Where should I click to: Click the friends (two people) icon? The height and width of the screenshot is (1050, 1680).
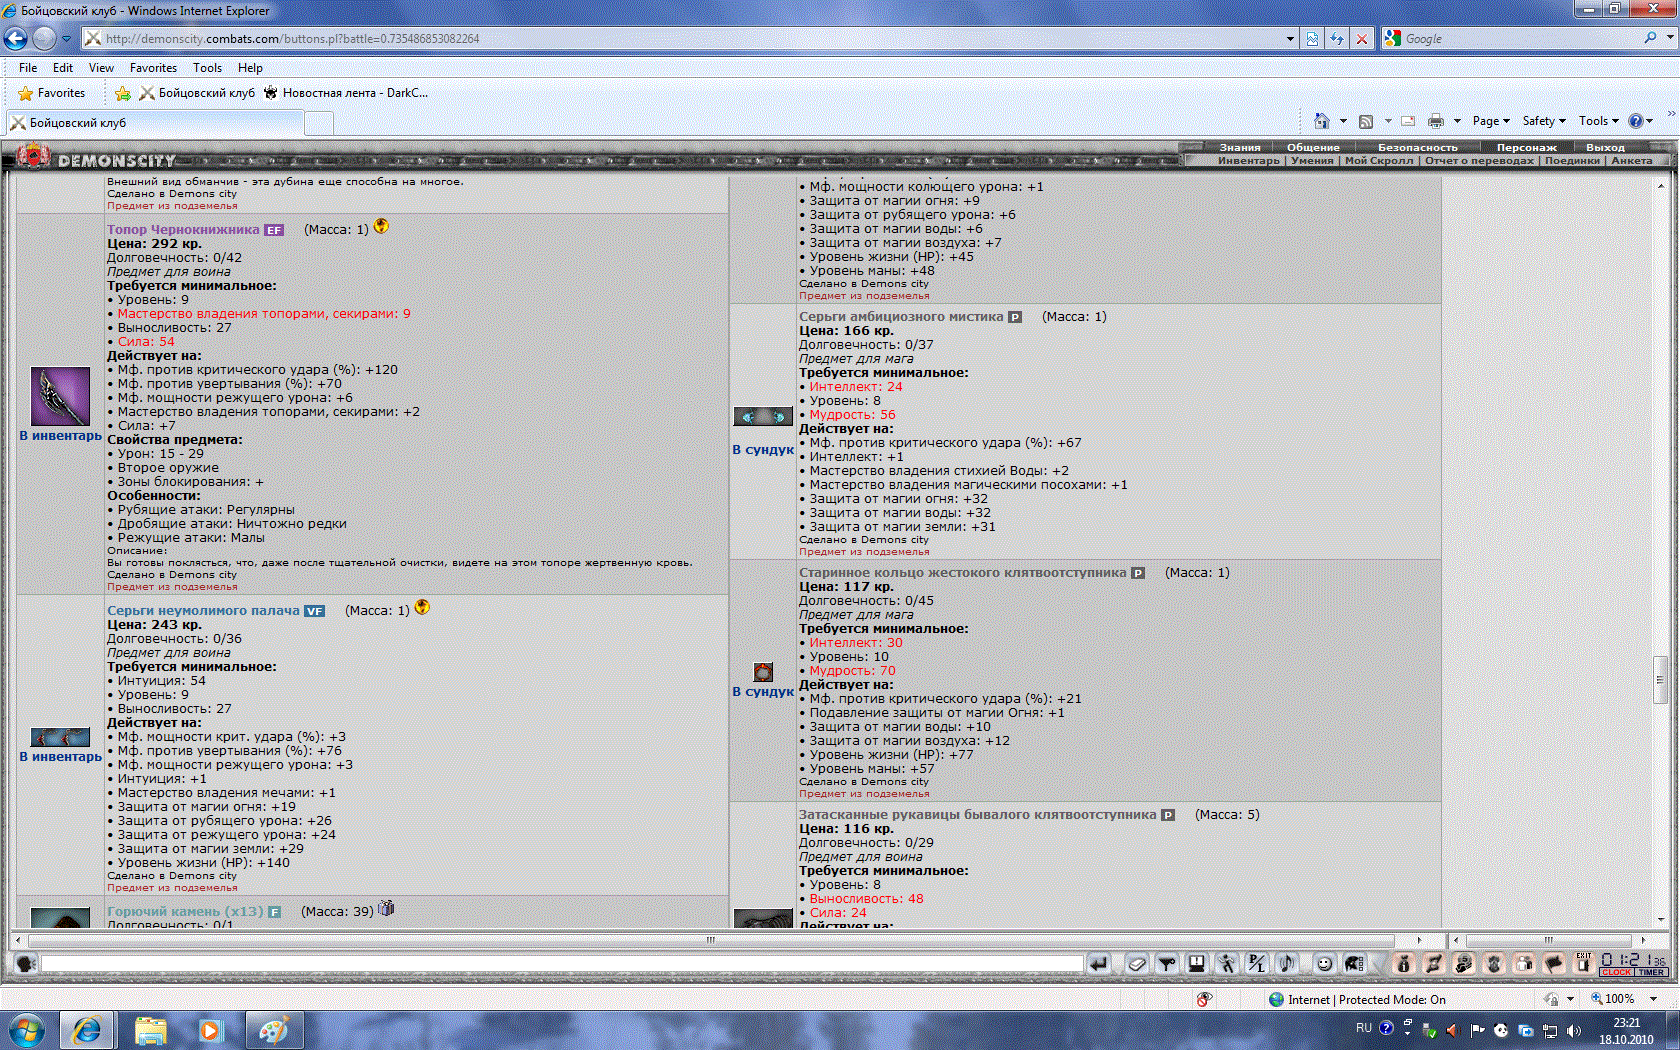tap(1524, 963)
